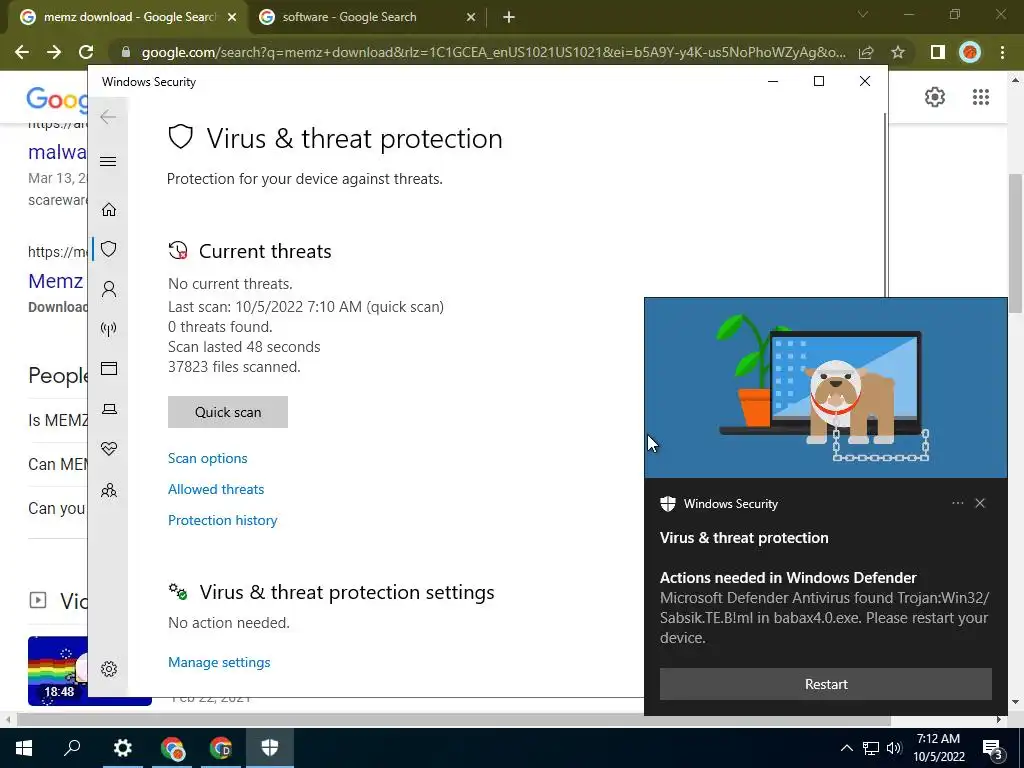Open the Family options icon
This screenshot has height=768, width=1024.
tap(109, 490)
